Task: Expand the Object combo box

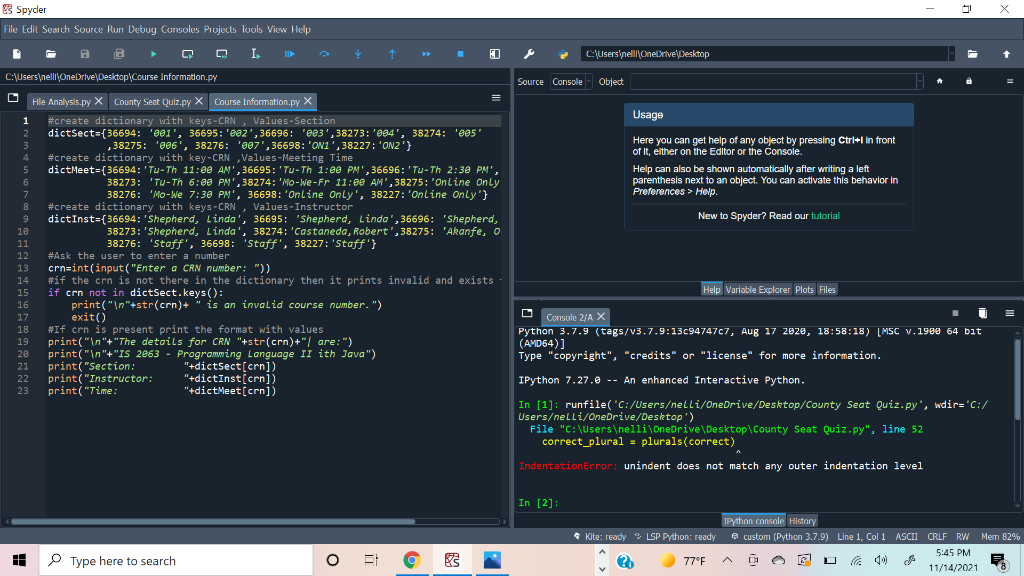Action: coord(919,81)
